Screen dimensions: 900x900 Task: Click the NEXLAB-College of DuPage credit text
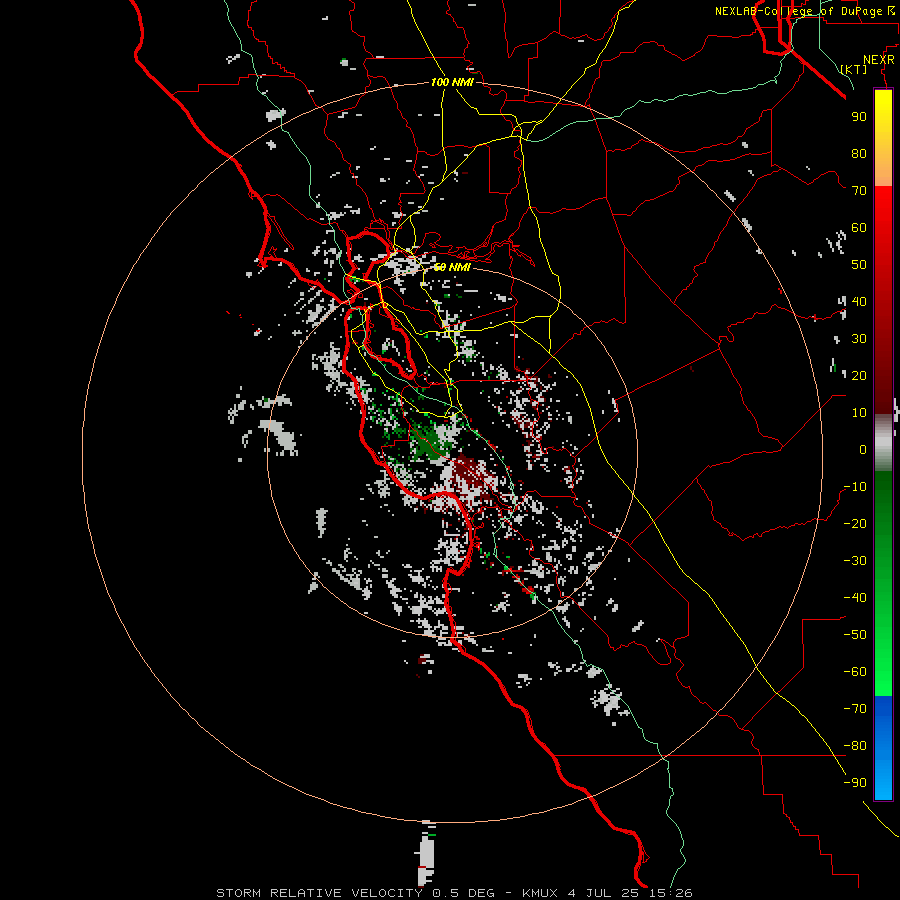pos(804,11)
